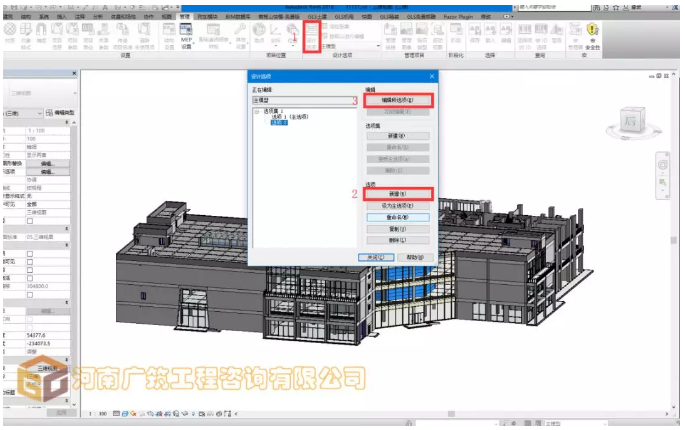685x430 pixels.
Task: Open the steering wheel on navigation bar
Action: click(663, 165)
